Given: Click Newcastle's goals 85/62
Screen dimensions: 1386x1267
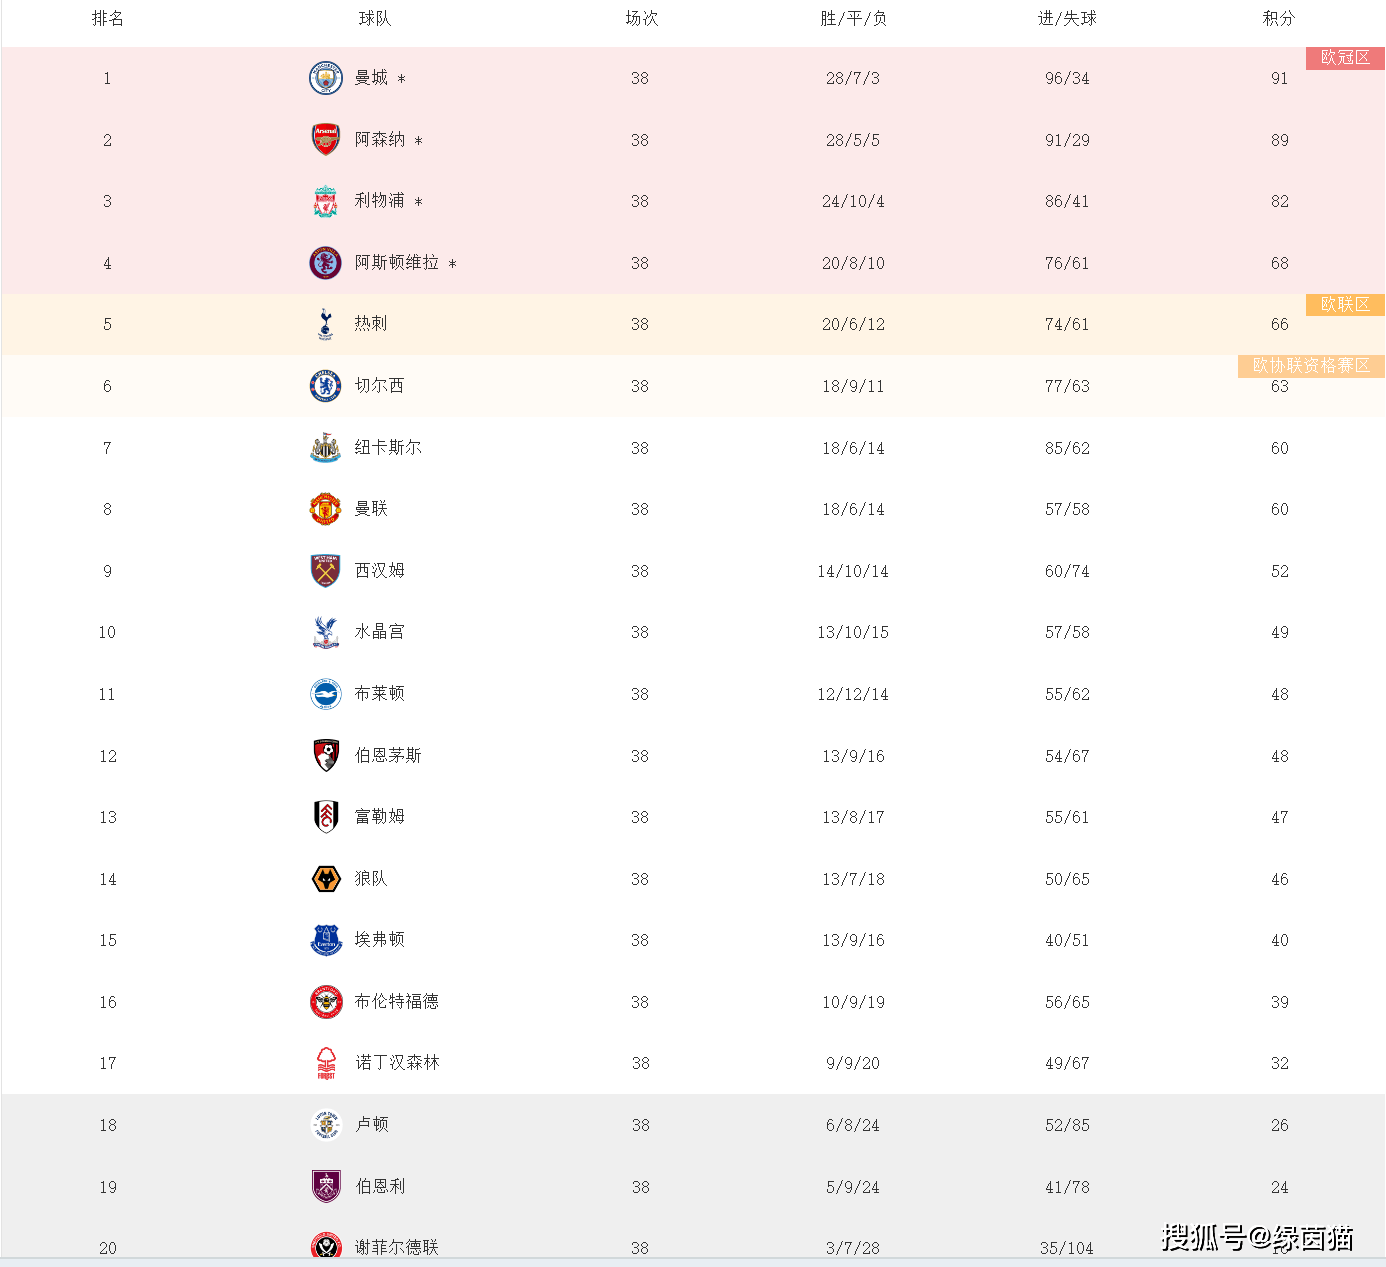Looking at the screenshot, I should [1067, 449].
